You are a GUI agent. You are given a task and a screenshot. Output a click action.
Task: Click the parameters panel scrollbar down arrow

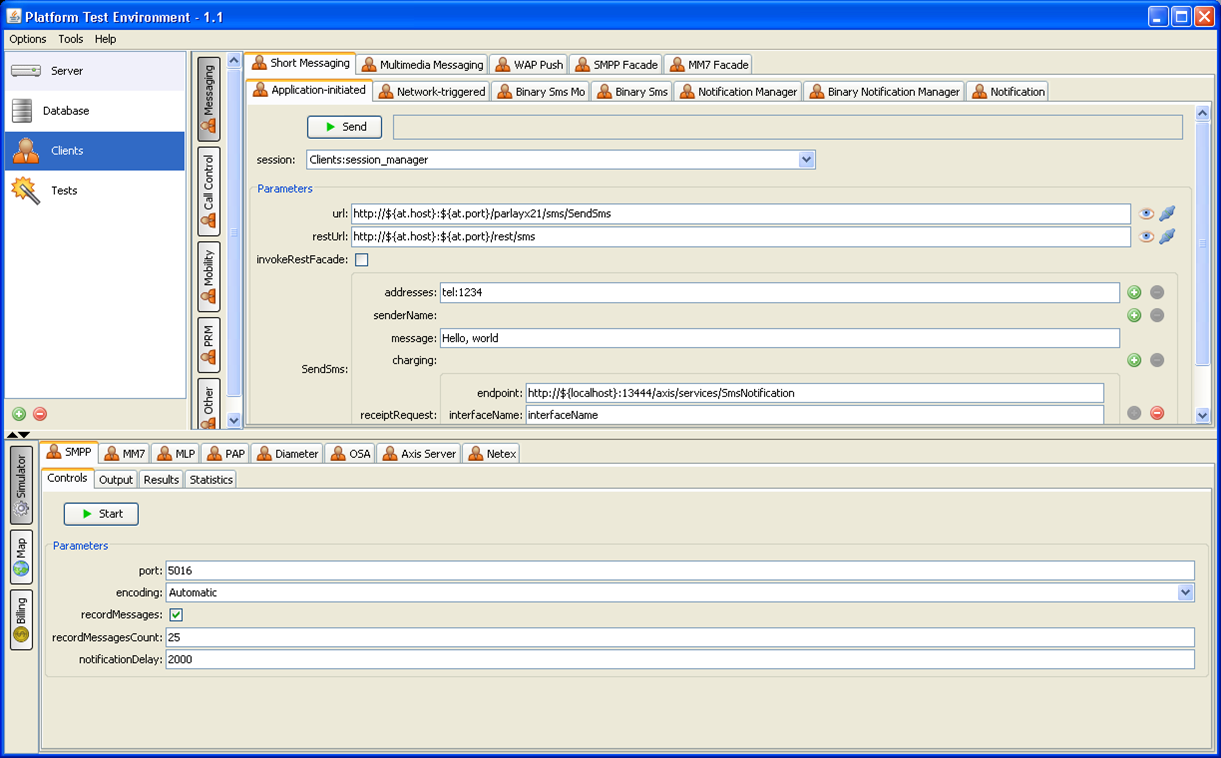point(1203,415)
